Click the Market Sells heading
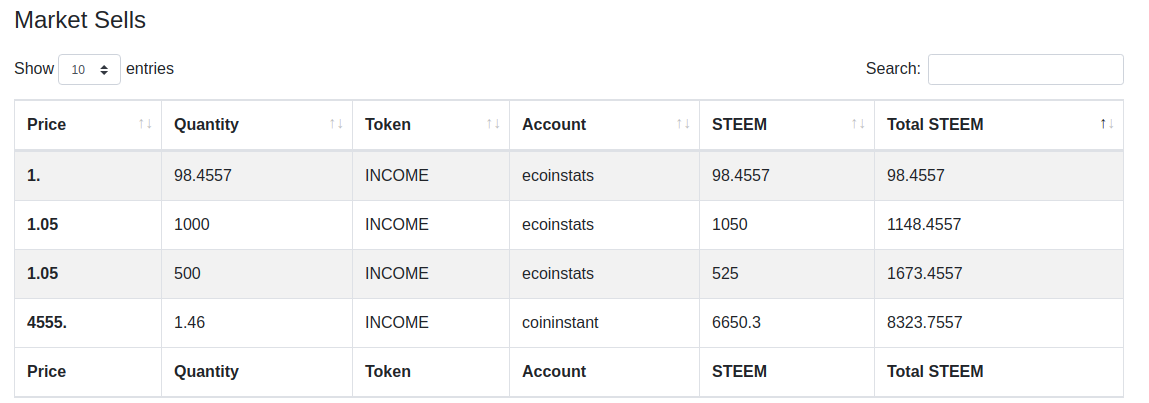 pyautogui.click(x=80, y=20)
